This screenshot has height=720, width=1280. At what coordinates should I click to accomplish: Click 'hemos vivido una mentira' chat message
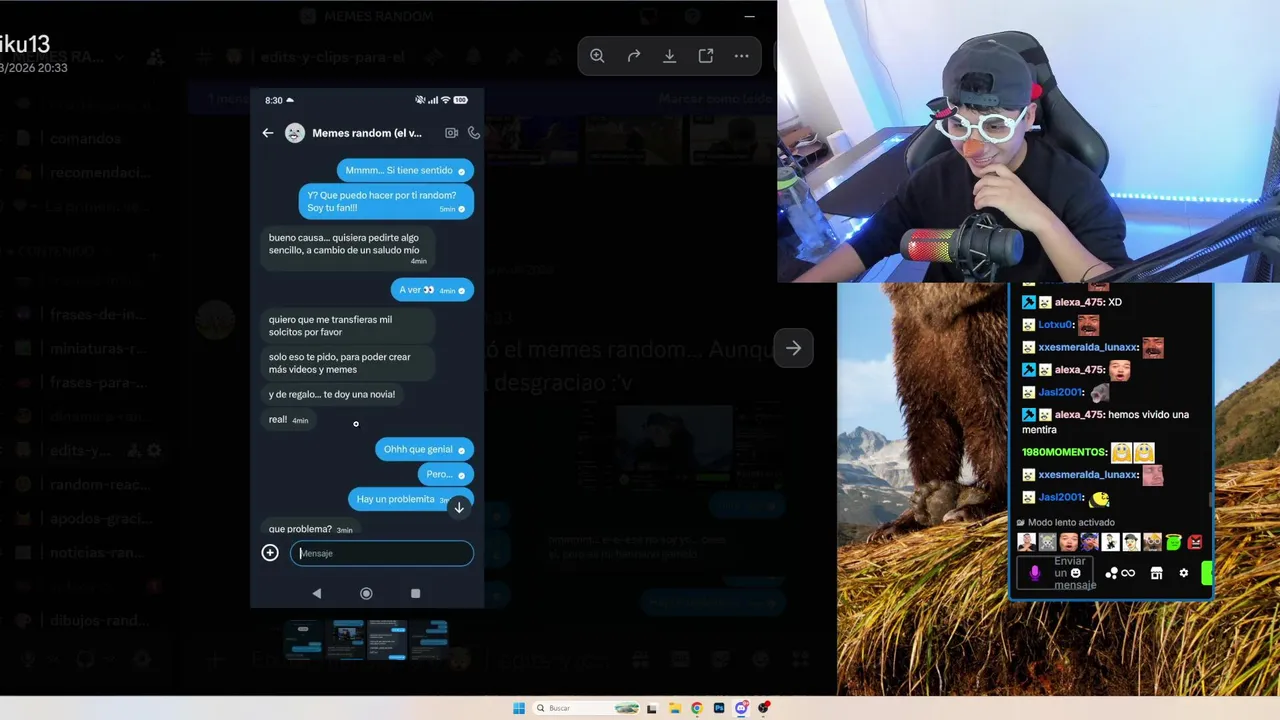1105,421
